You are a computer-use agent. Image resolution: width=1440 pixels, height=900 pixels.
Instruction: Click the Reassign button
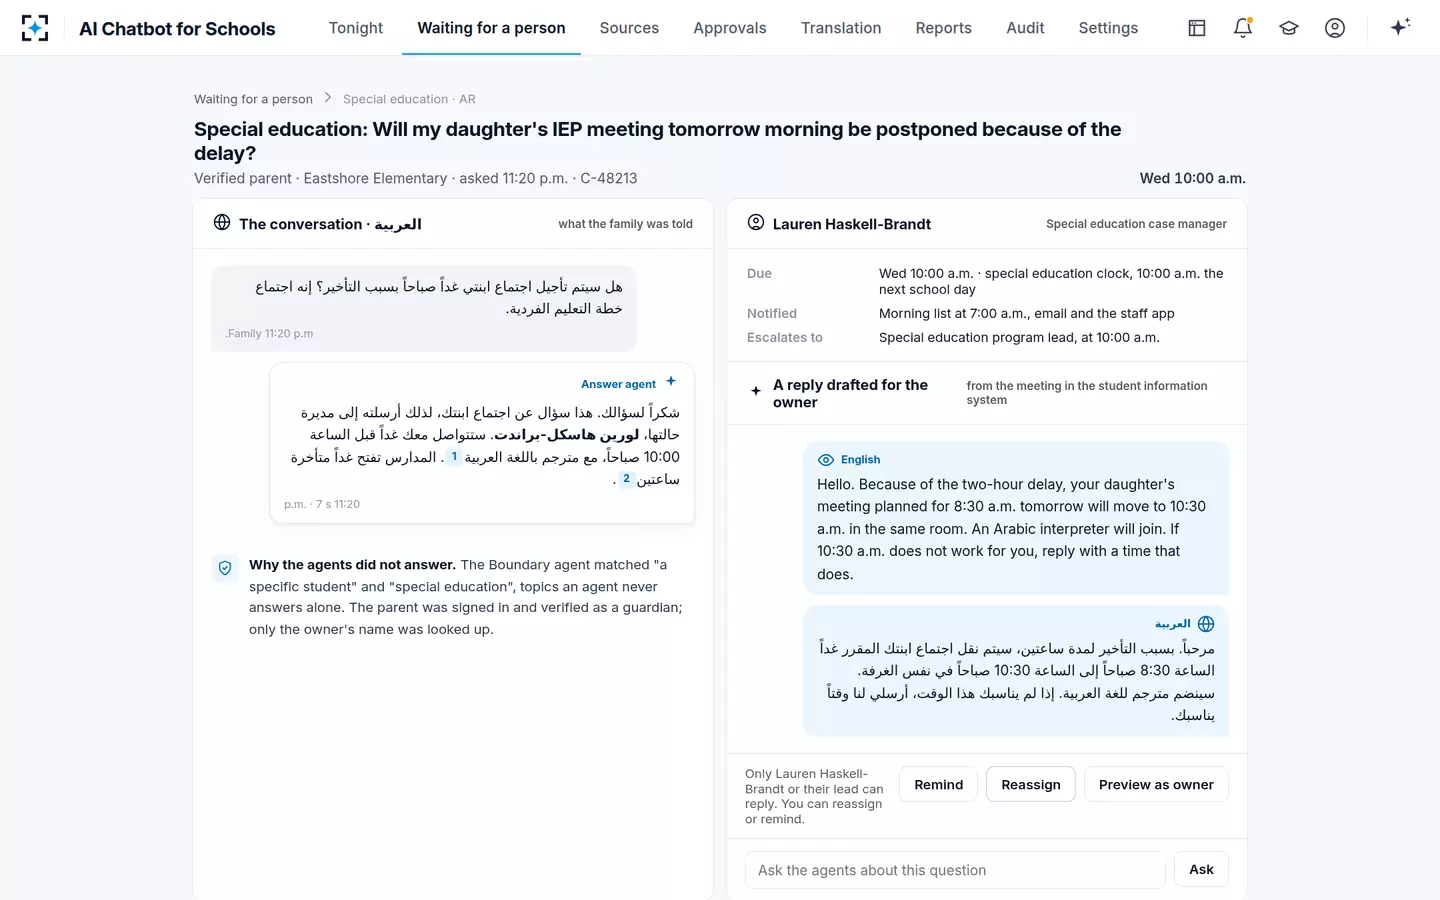pos(1031,785)
